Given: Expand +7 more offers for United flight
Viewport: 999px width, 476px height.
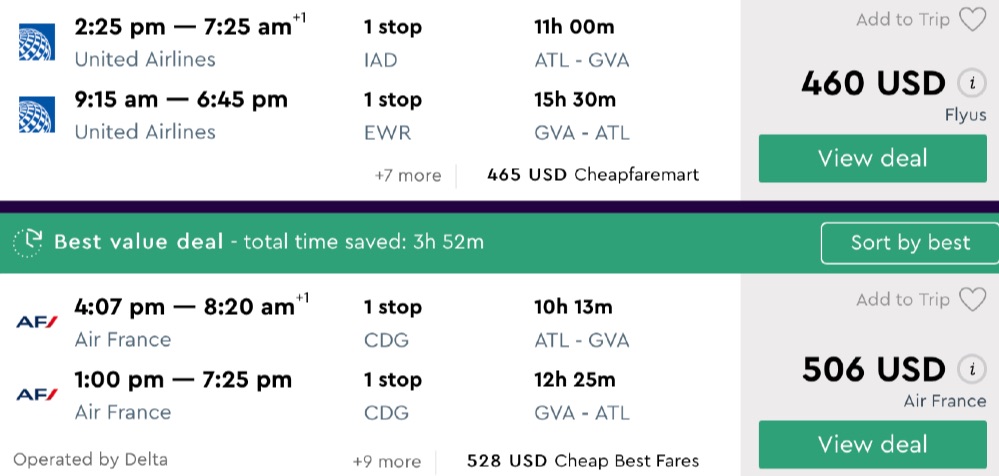Looking at the screenshot, I should (x=407, y=175).
